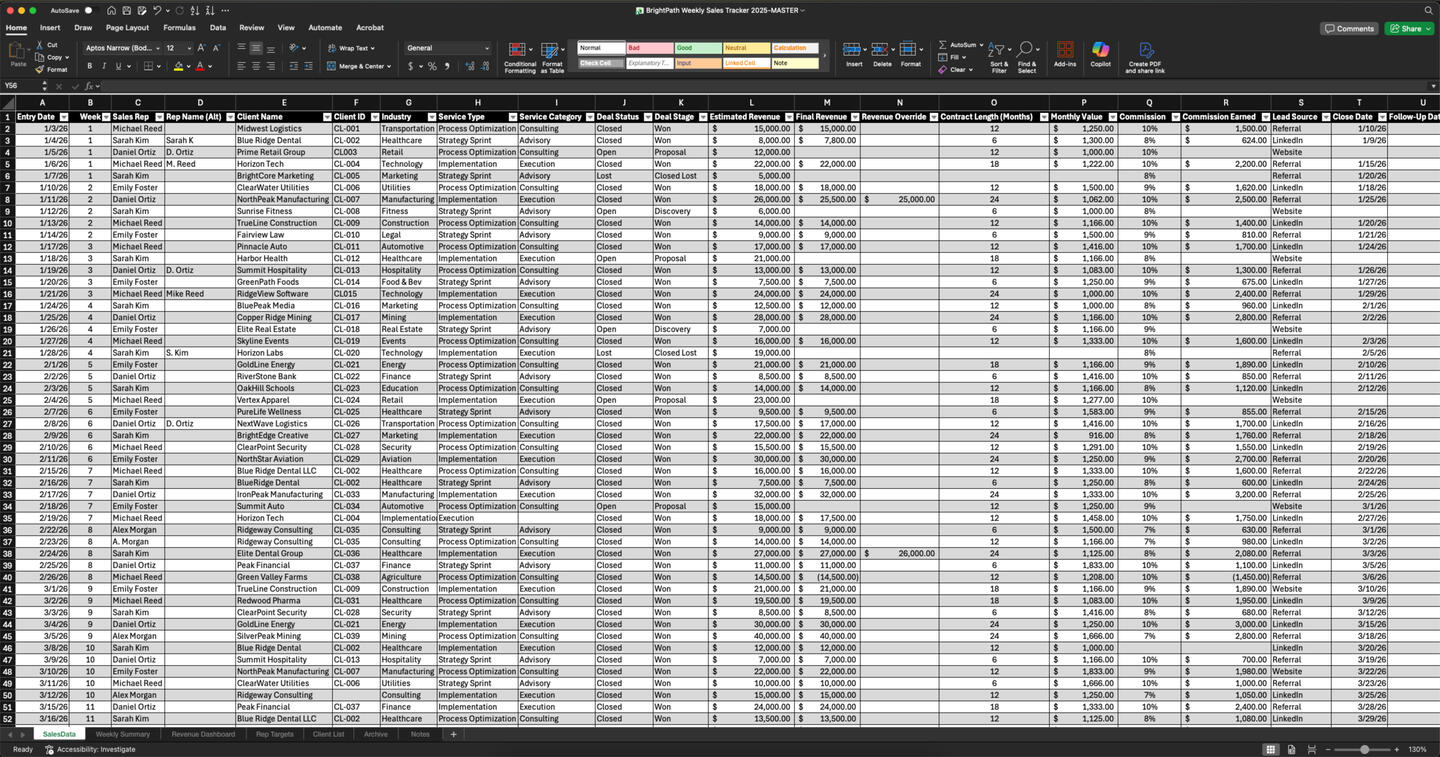Adjust the zoom slider in status bar

click(1364, 749)
